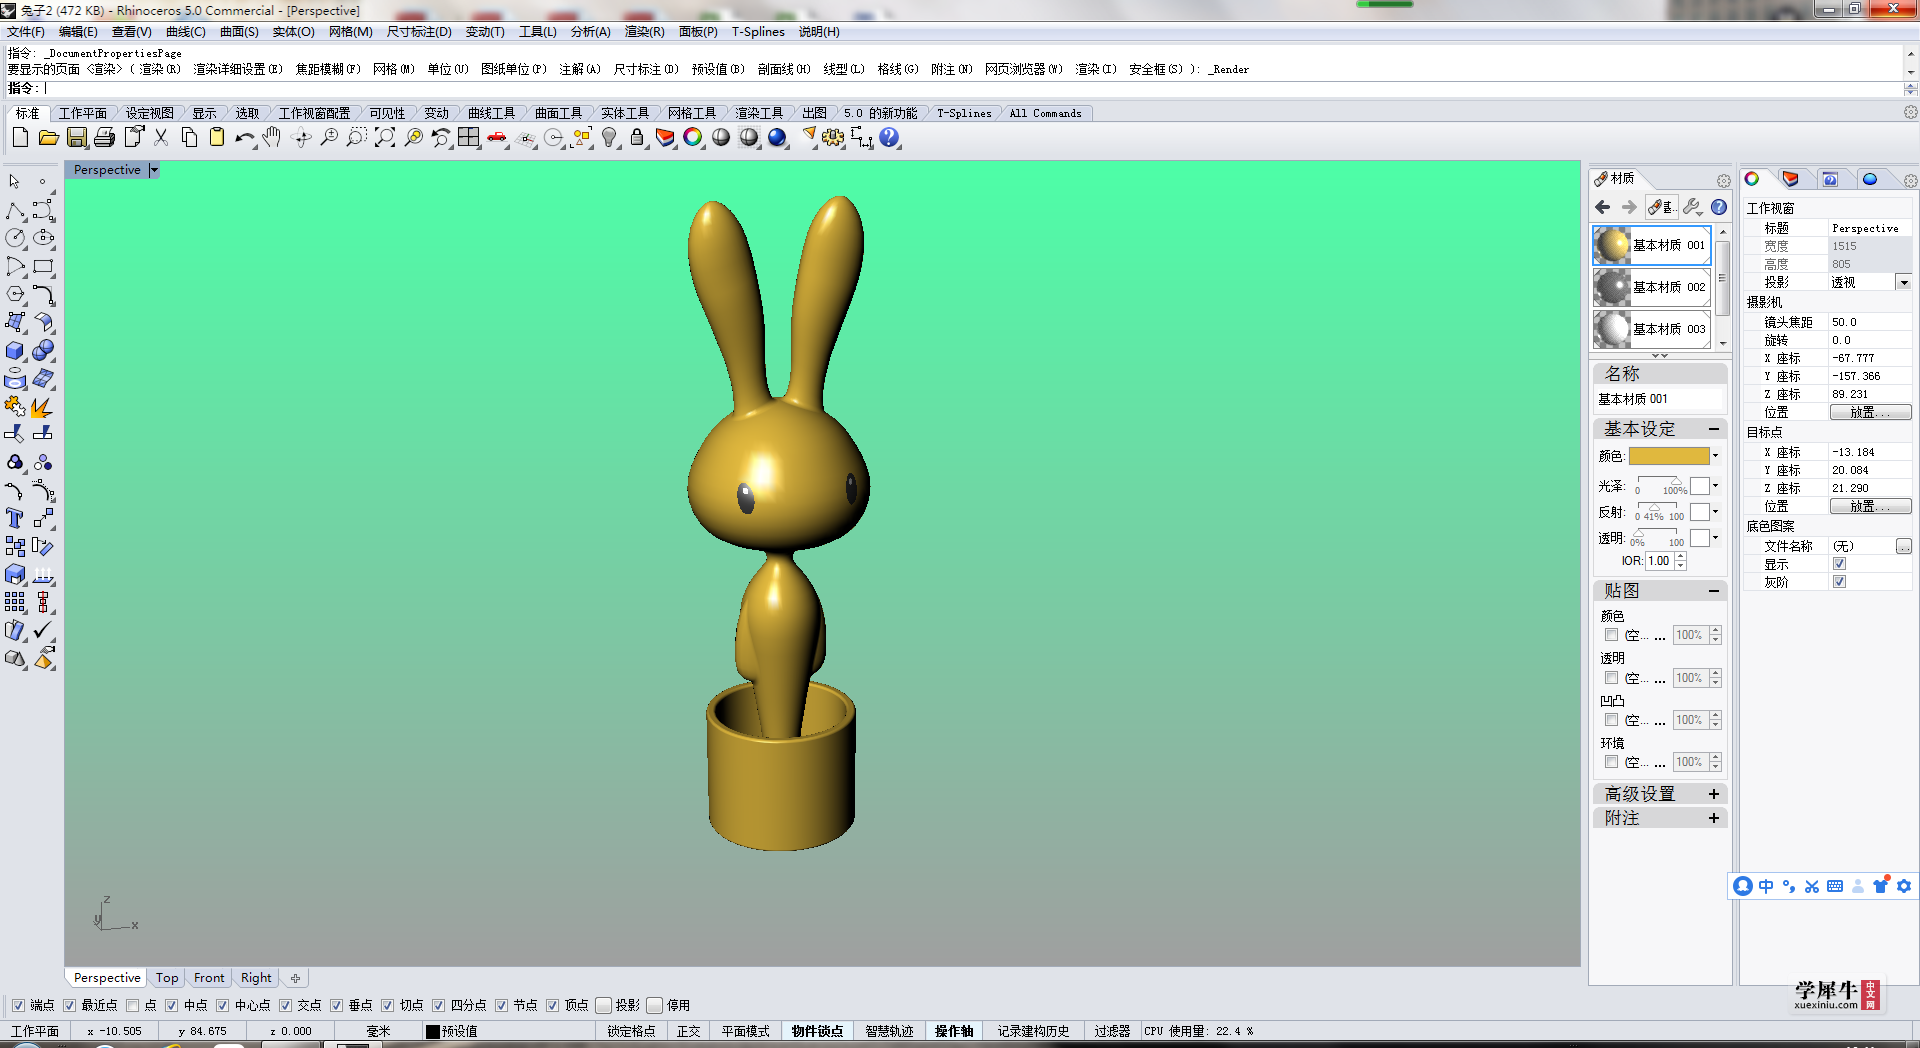This screenshot has width=1920, height=1048.
Task: Select the Box solid tool in sidebar
Action: click(x=15, y=351)
